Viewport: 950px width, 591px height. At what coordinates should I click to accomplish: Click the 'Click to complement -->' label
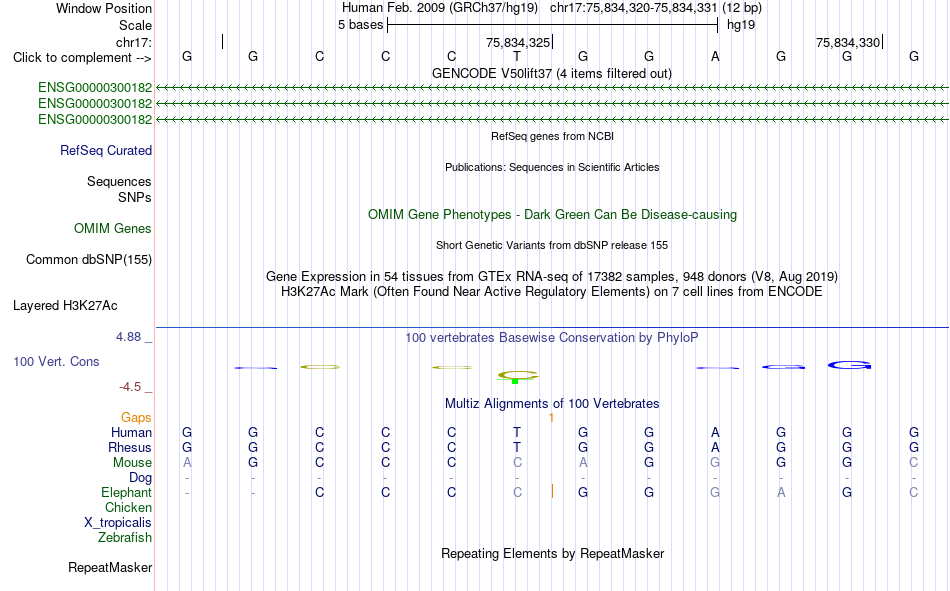click(x=82, y=58)
